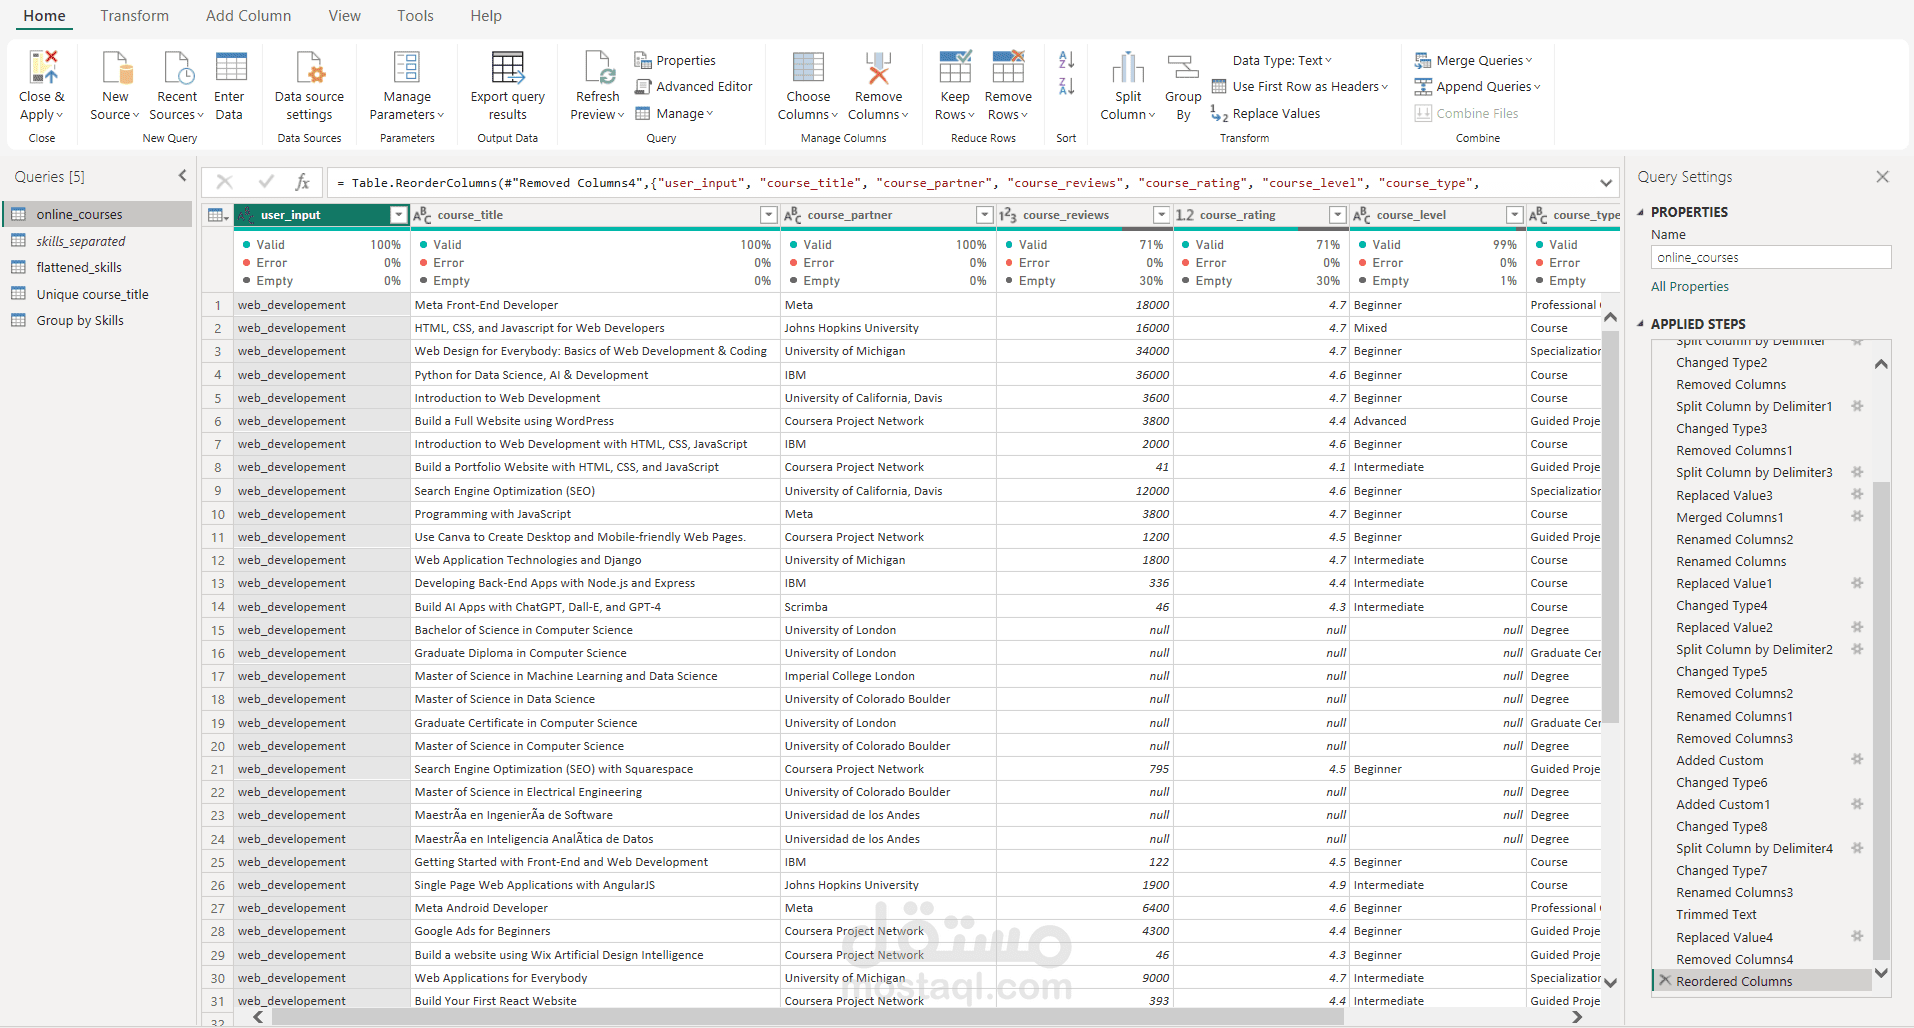Switch to the Transform tab
1914x1028 pixels.
[x=134, y=16]
